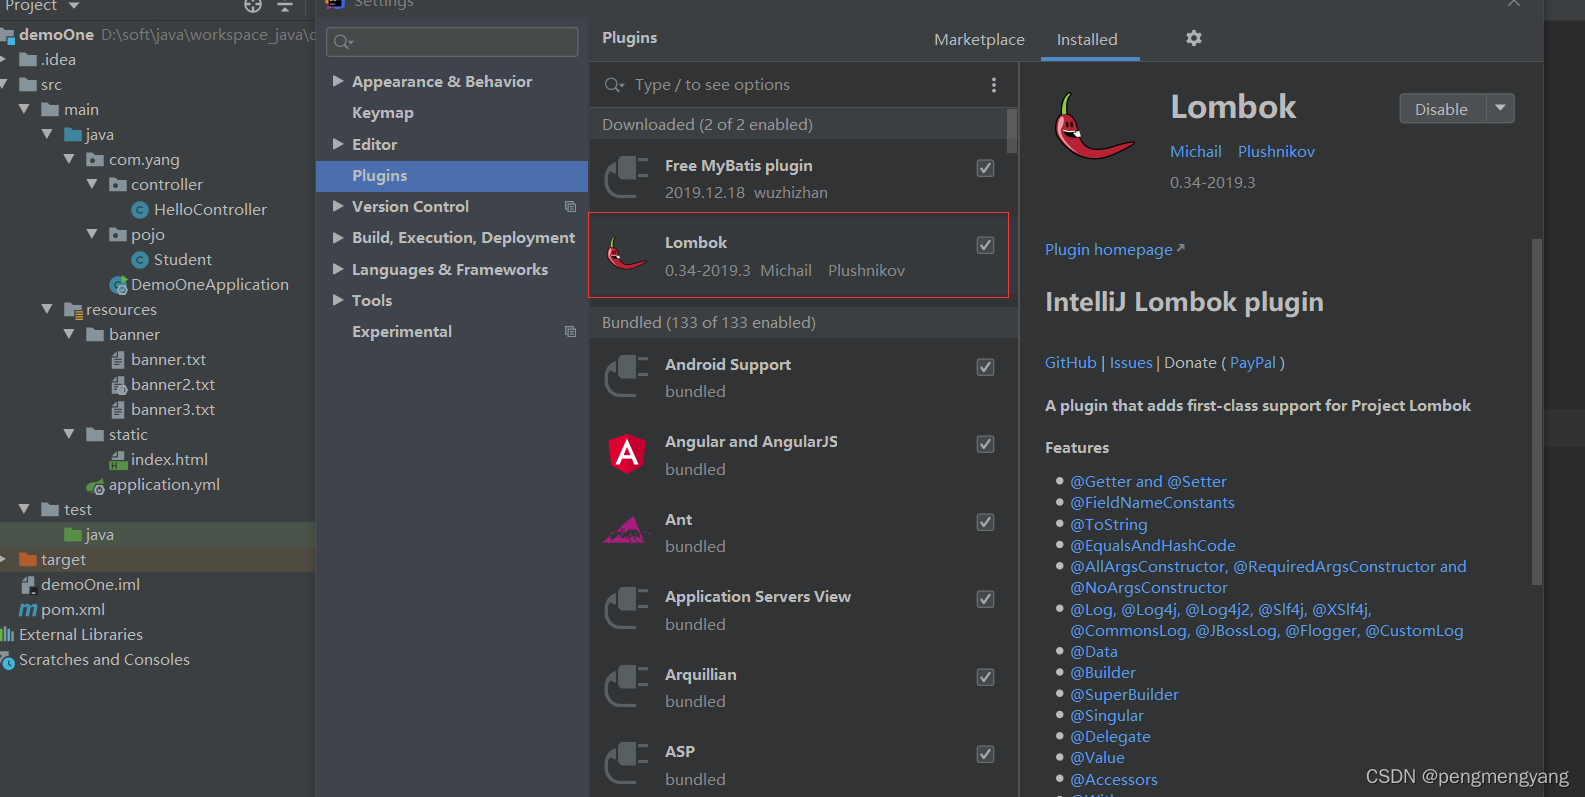Toggle the Angular and AngularJS checkbox

[x=985, y=444]
